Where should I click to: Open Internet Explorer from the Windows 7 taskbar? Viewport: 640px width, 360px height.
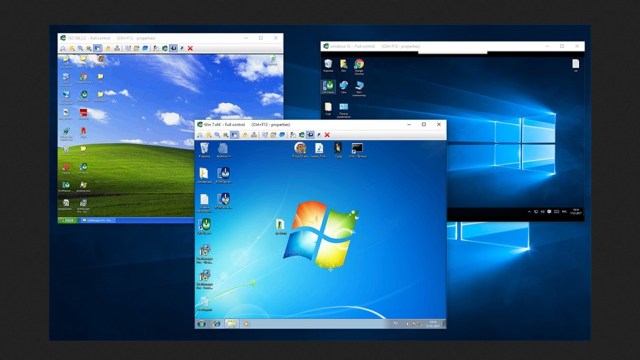217,324
